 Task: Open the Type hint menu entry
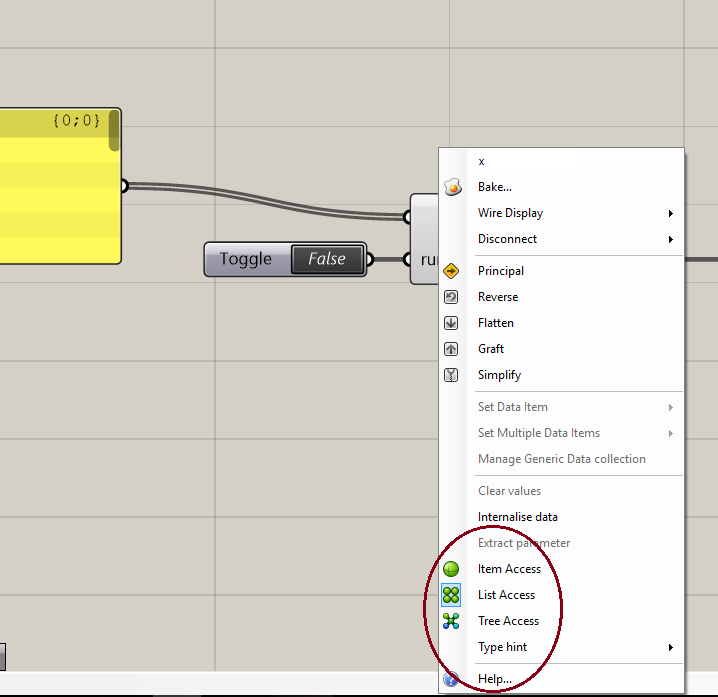click(x=562, y=647)
